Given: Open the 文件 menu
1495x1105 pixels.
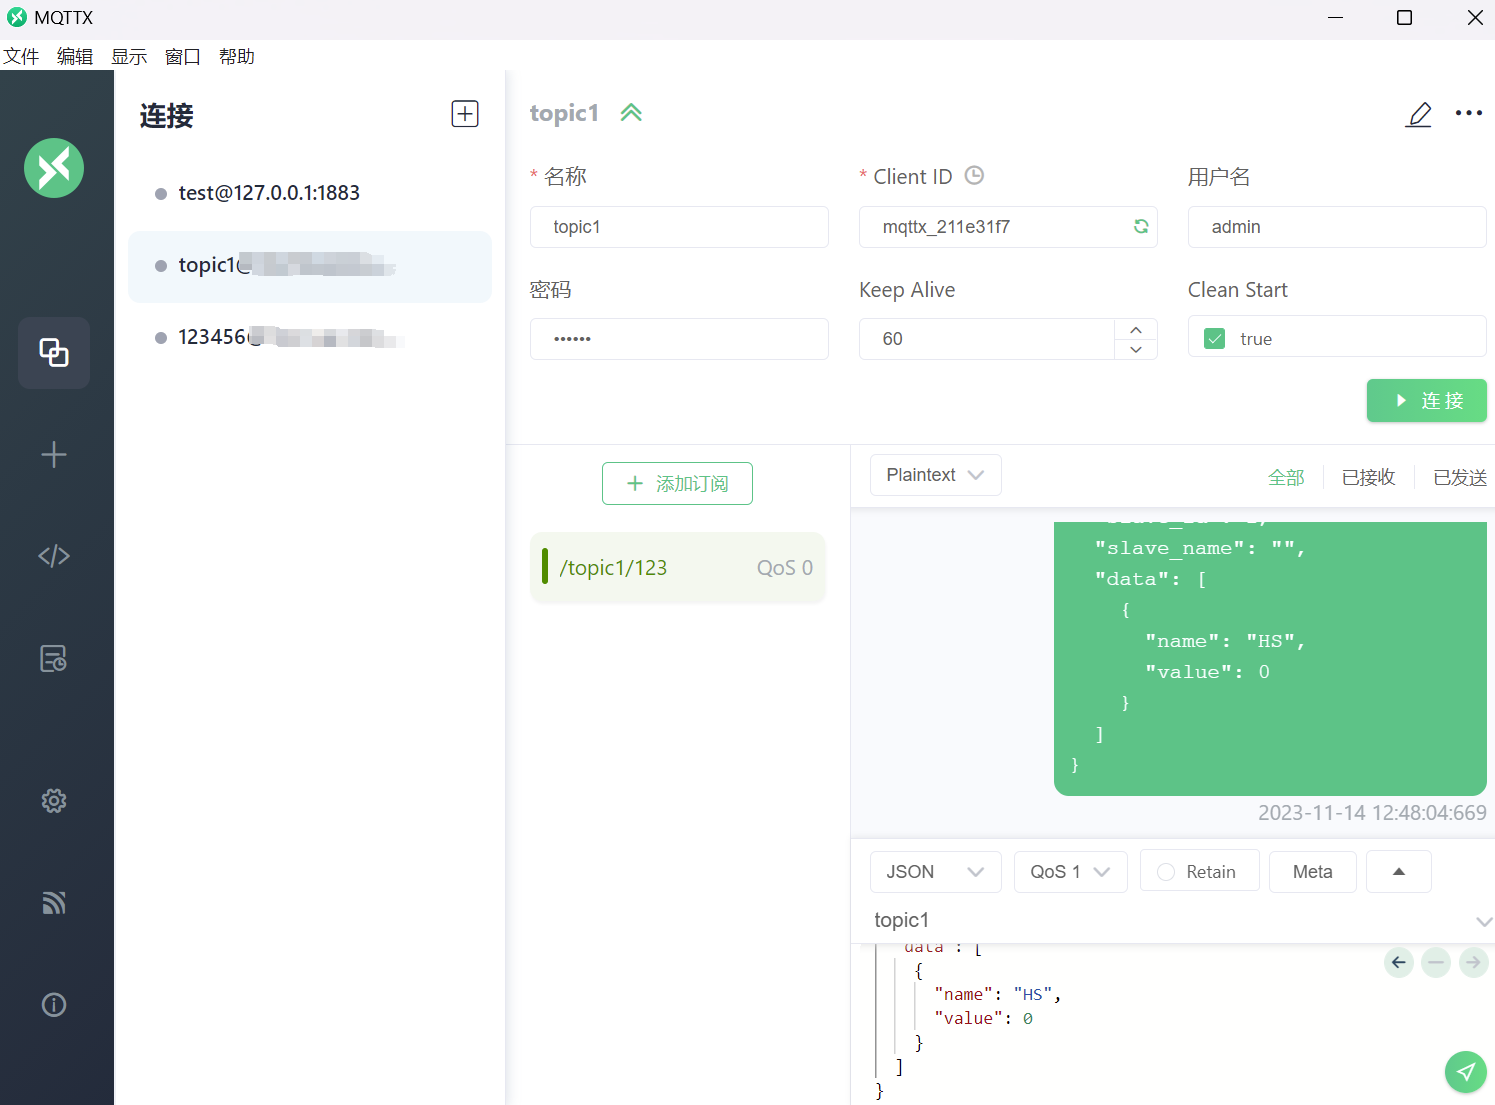Looking at the screenshot, I should 21,57.
